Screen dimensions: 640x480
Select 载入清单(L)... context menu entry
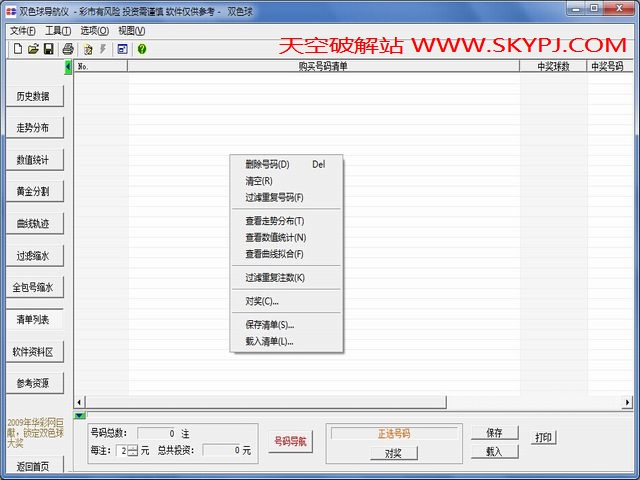(269, 341)
